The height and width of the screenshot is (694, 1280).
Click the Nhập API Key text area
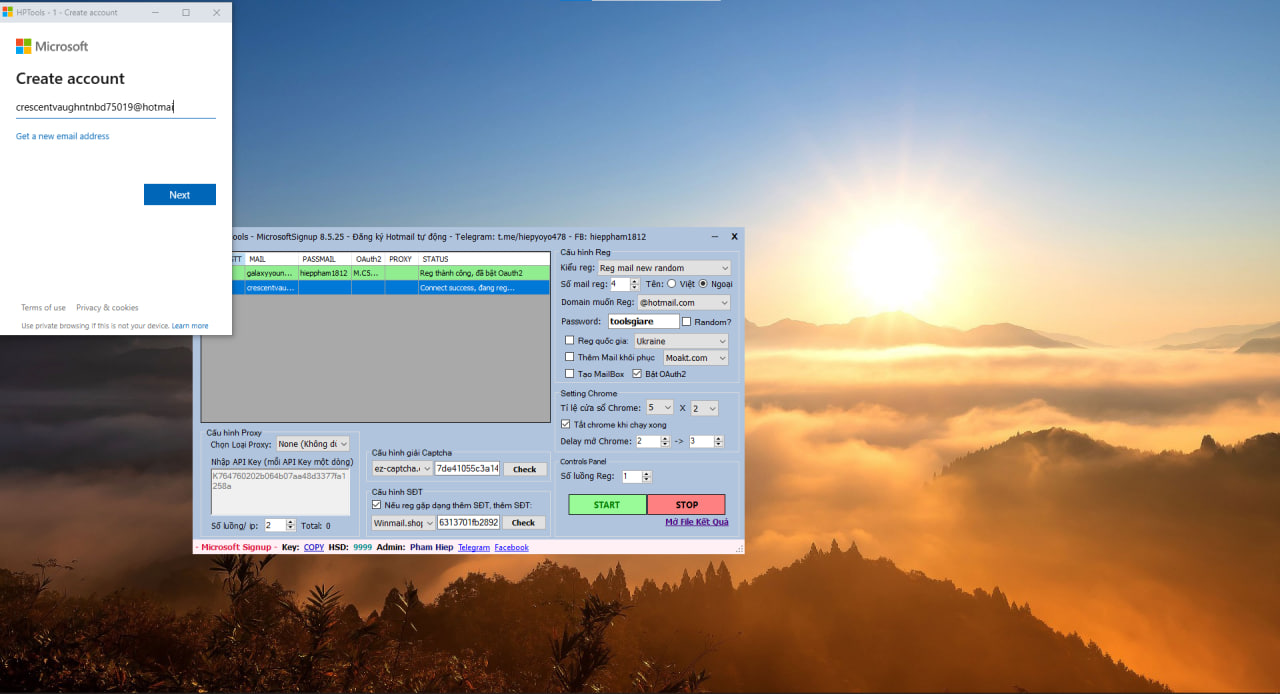tap(280, 492)
